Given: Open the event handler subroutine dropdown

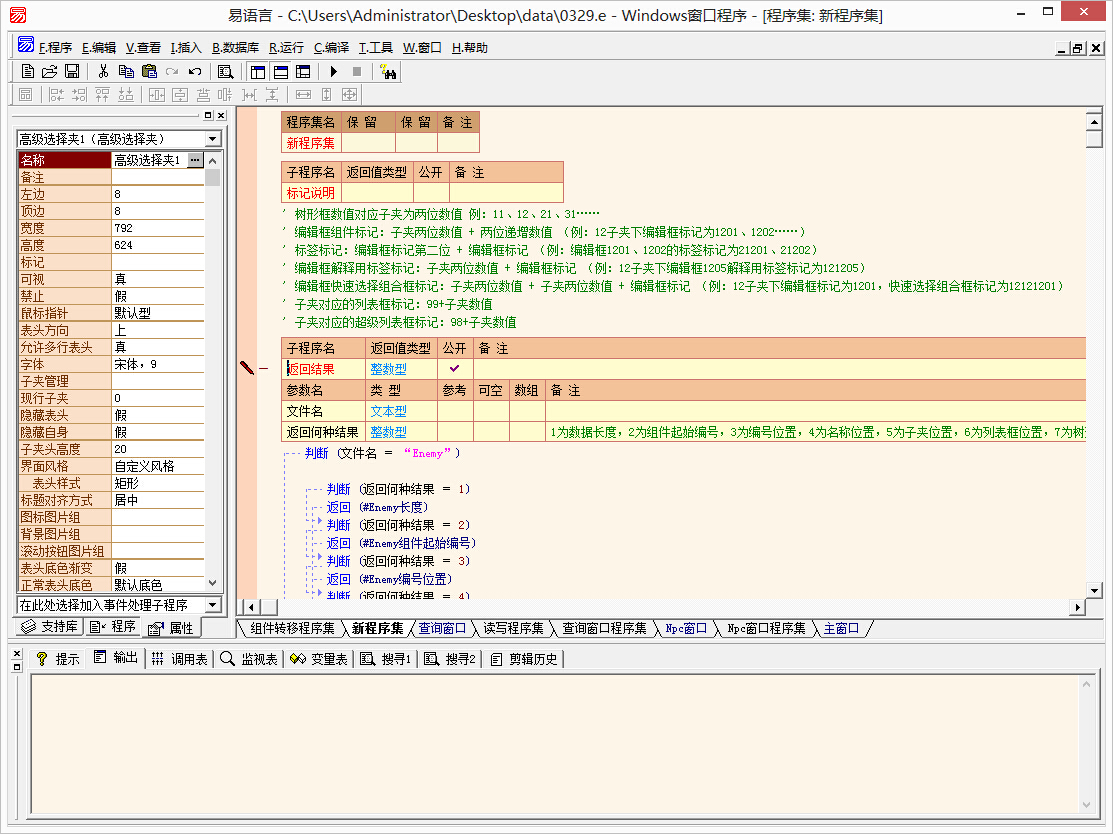Looking at the screenshot, I should (212, 605).
